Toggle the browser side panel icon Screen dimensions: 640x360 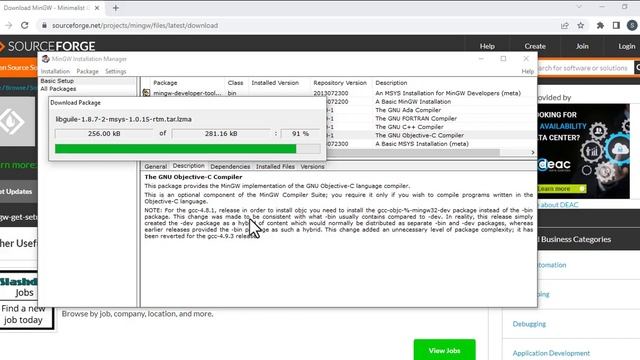coord(616,25)
